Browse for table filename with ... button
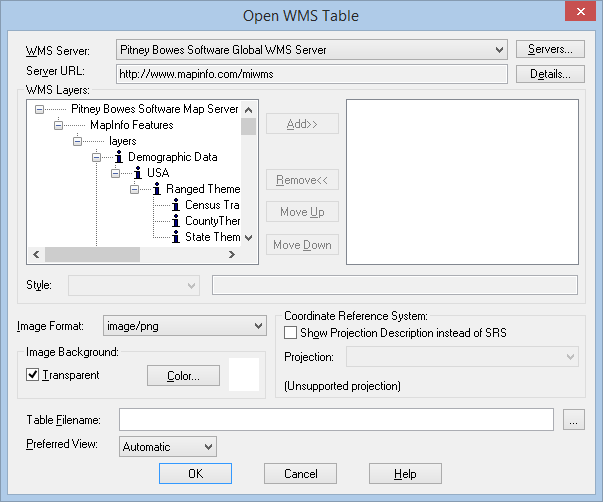Image resolution: width=603 pixels, height=502 pixels. (x=574, y=419)
